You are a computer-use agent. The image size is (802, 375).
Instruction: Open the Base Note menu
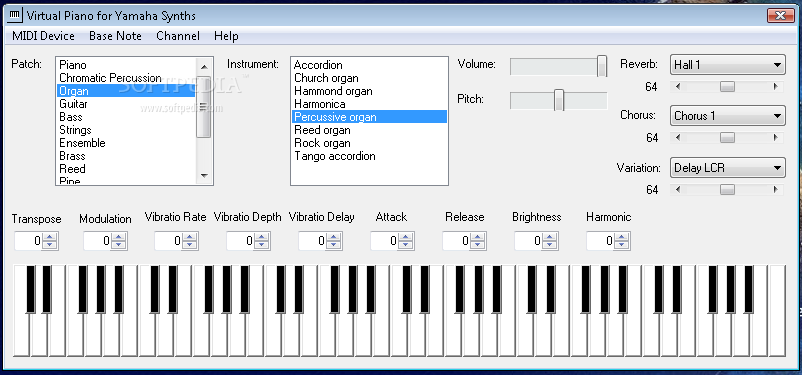pos(115,36)
